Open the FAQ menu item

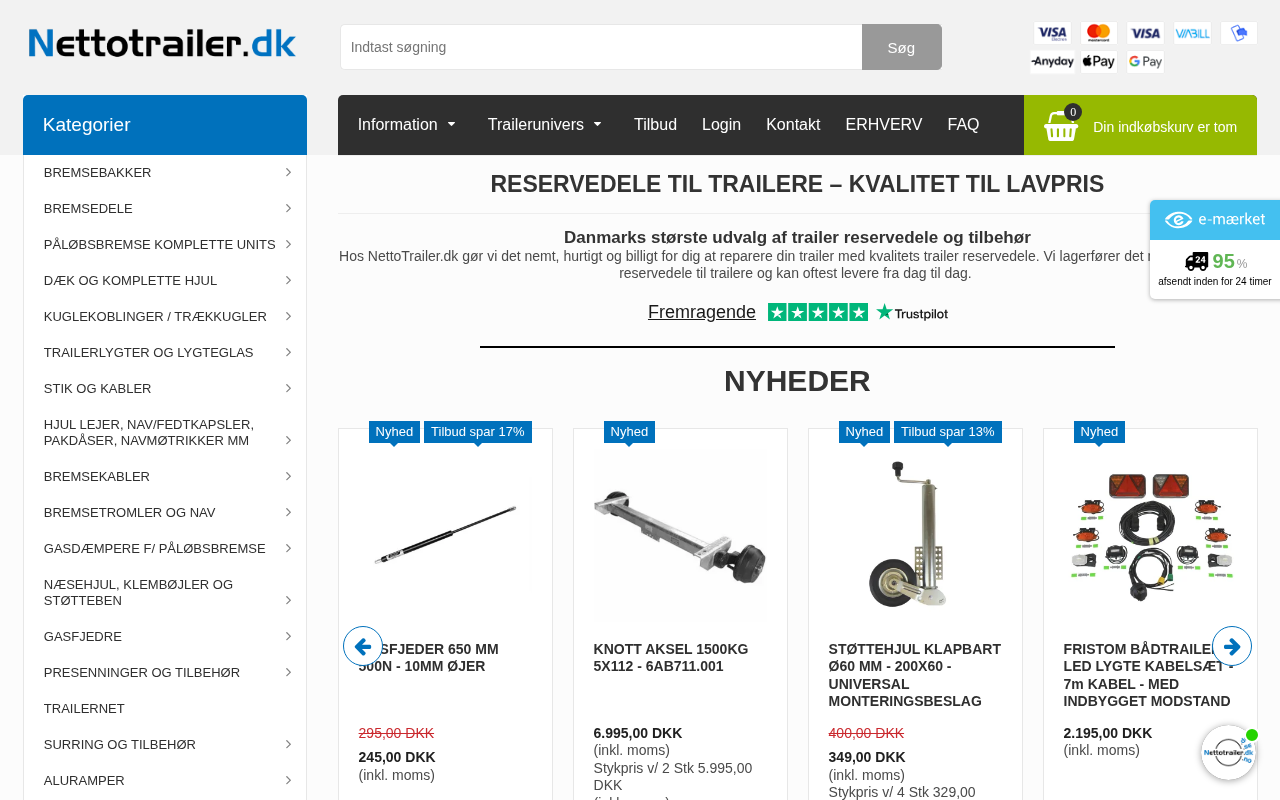[x=963, y=125]
